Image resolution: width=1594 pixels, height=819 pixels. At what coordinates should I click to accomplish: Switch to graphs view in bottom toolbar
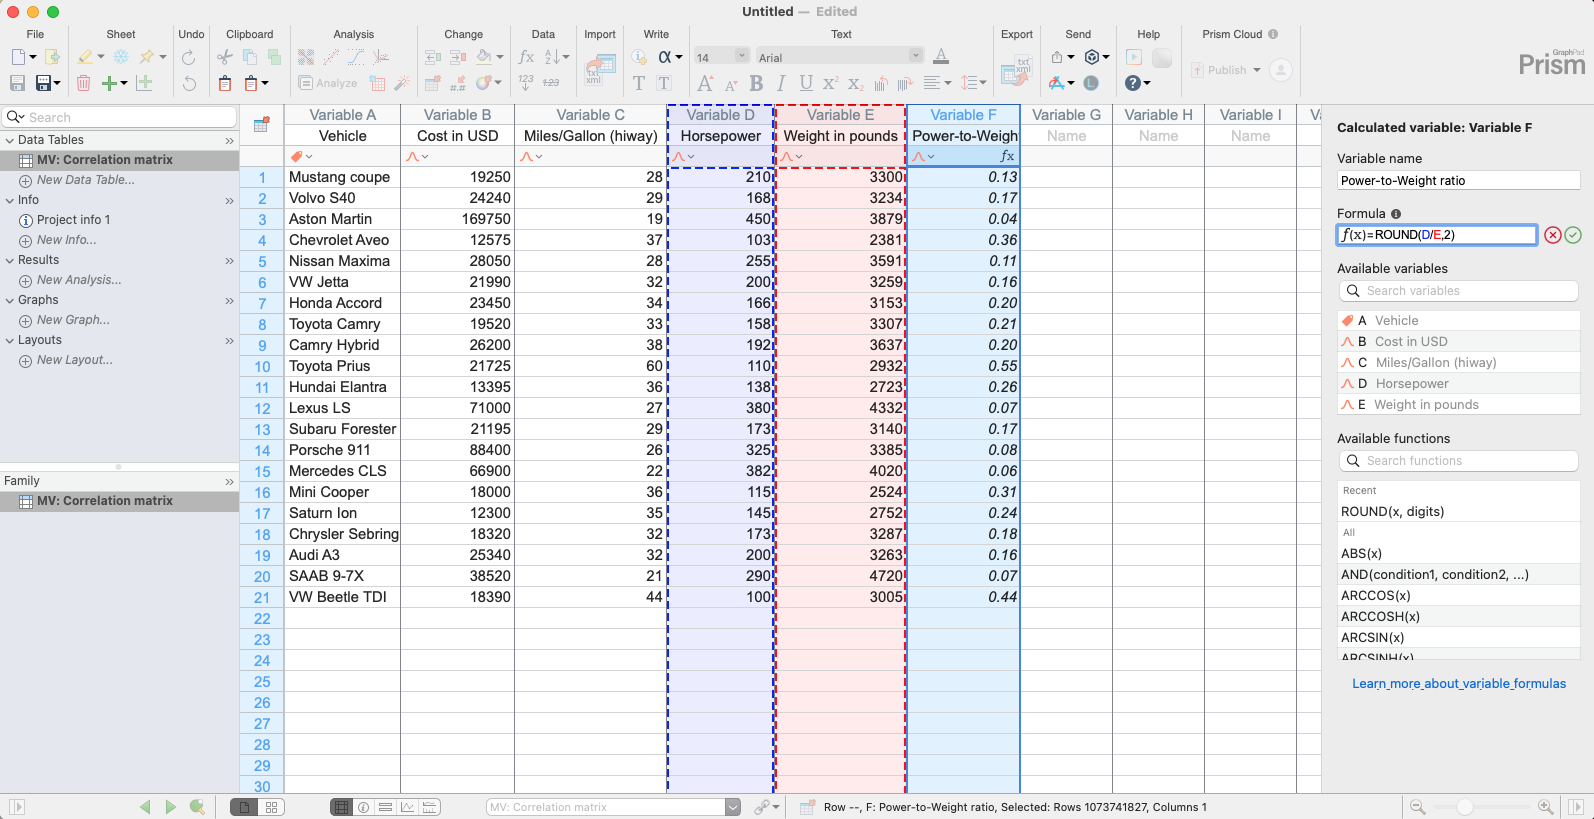coord(408,807)
